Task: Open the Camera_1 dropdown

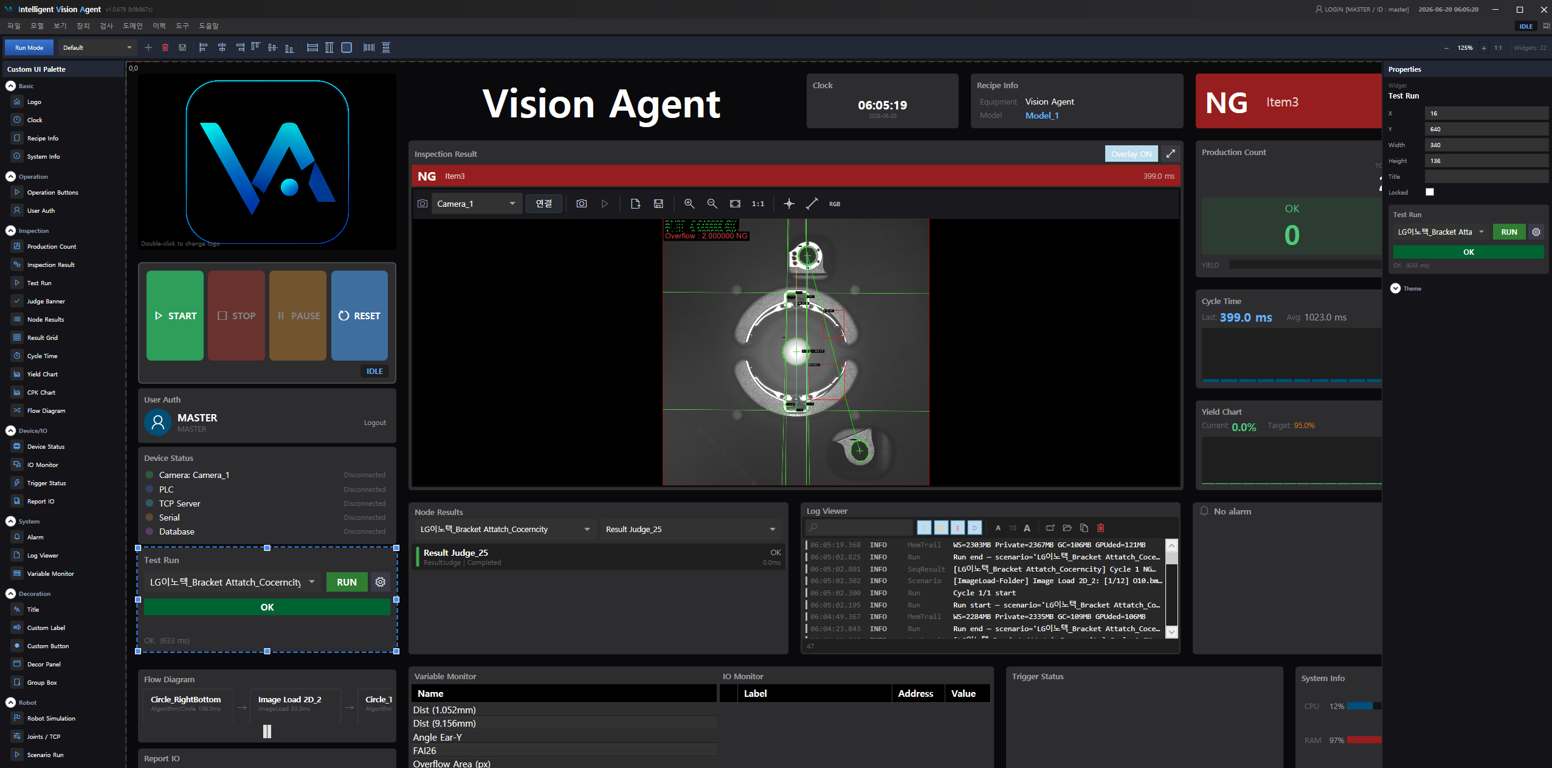Action: coord(476,204)
